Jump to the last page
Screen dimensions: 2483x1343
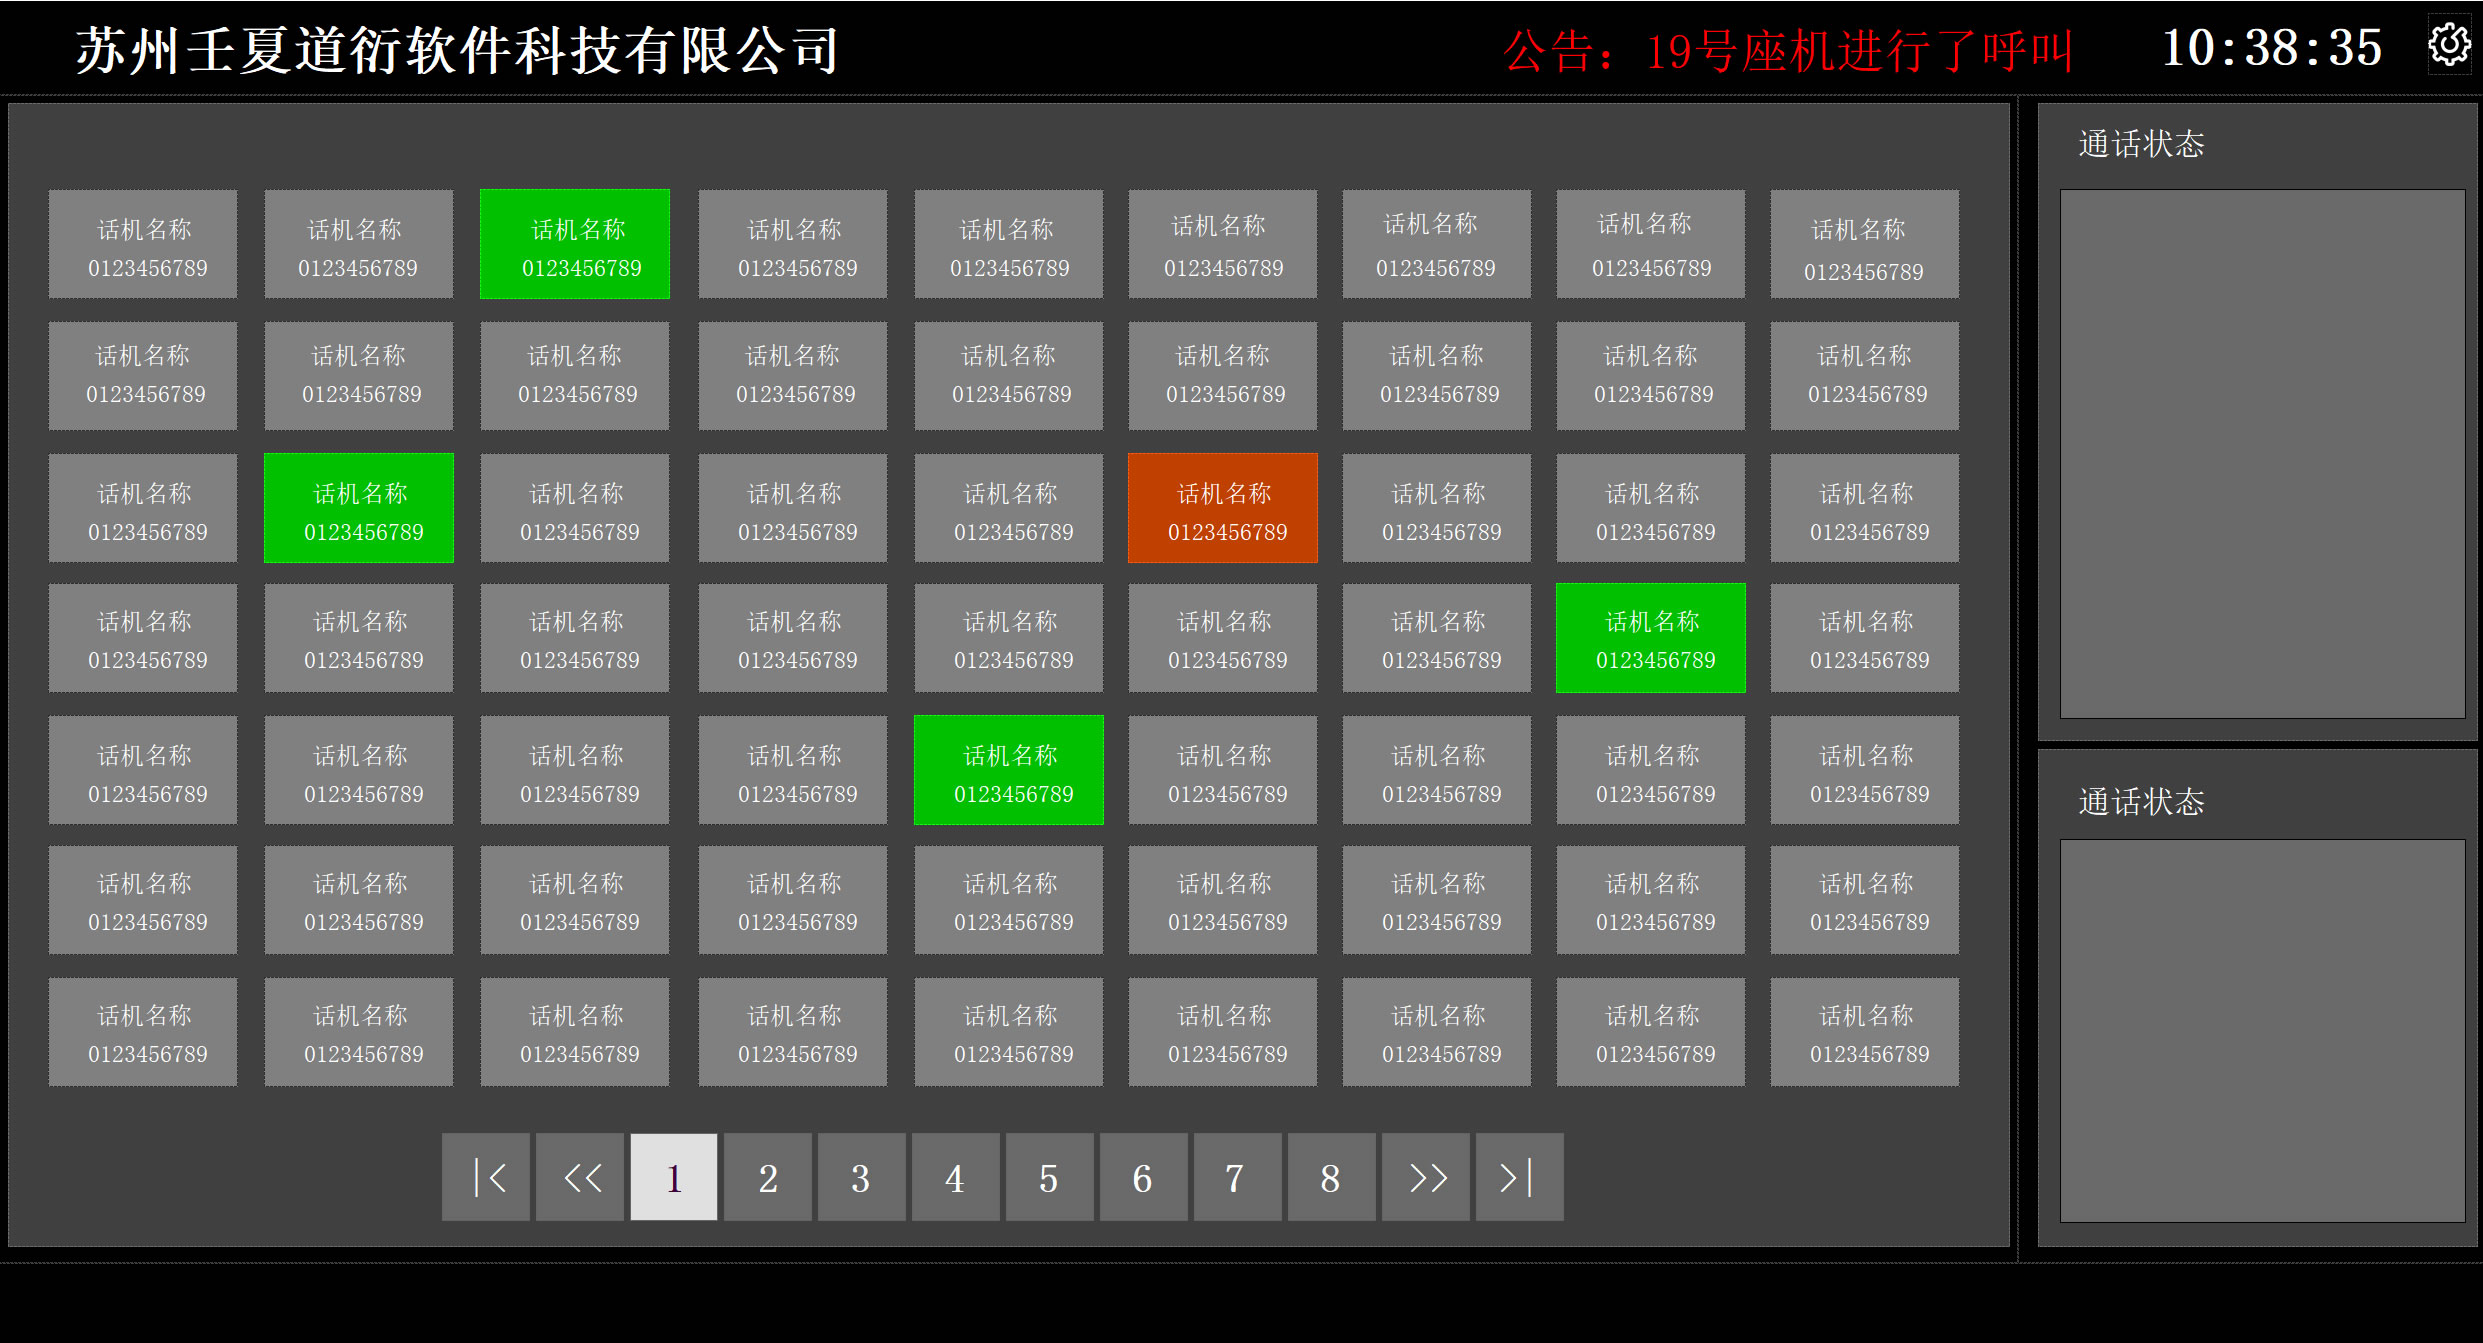[x=1519, y=1177]
